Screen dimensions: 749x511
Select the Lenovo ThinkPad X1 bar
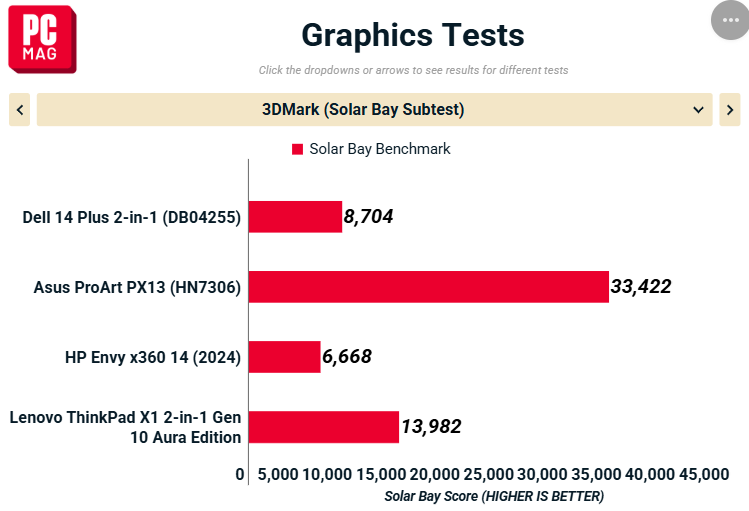click(324, 427)
